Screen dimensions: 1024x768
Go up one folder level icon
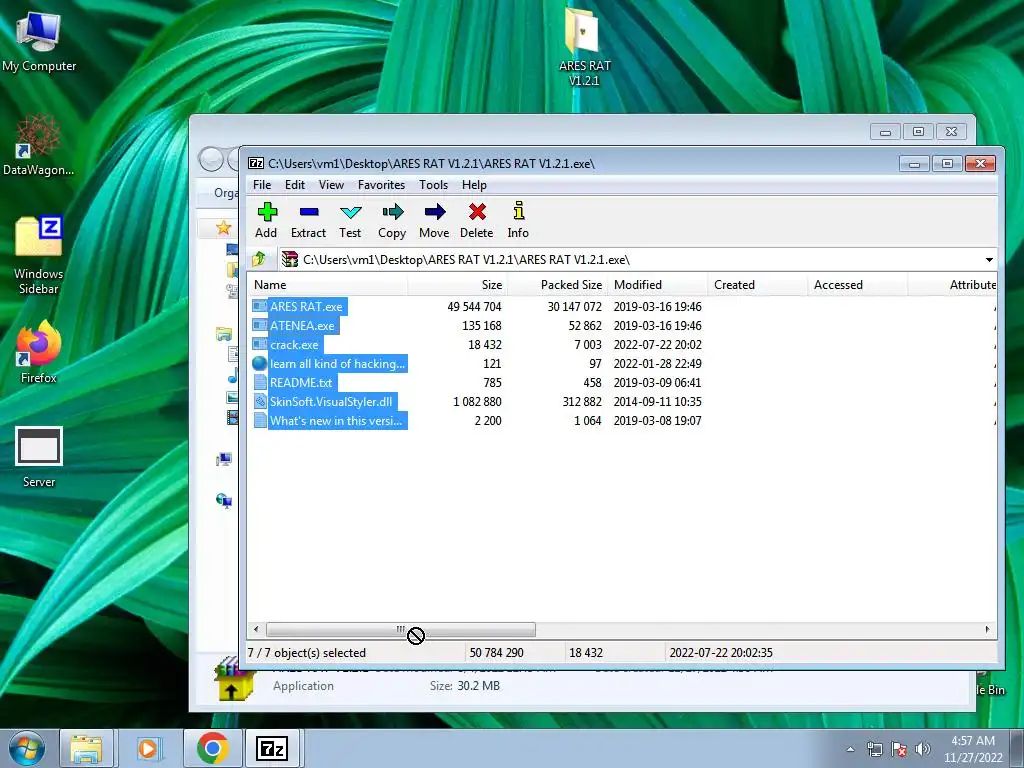click(259, 259)
